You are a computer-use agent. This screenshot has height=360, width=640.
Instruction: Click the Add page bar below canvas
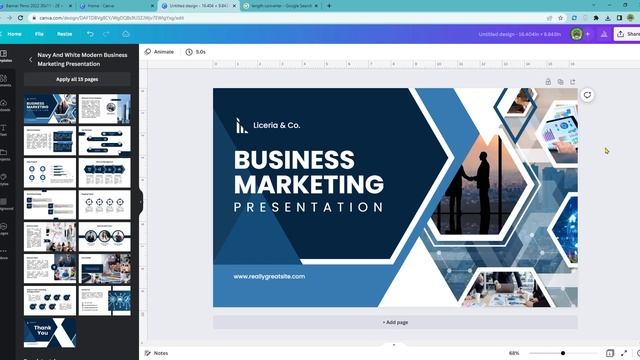pyautogui.click(x=395, y=322)
